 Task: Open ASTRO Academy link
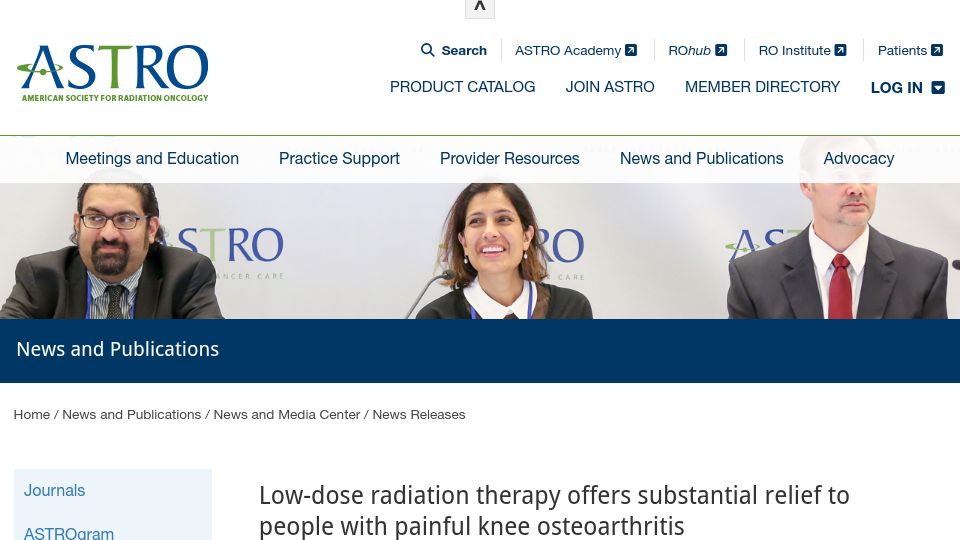point(568,50)
